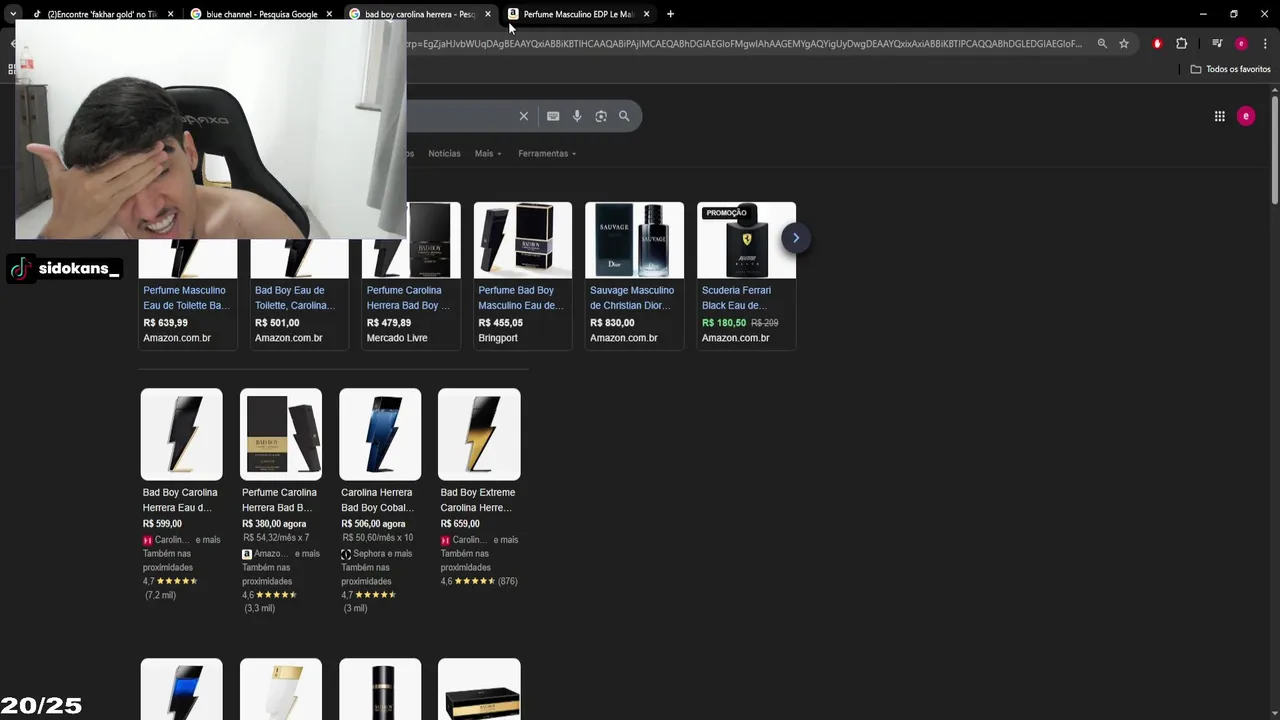Open Perfume Carolina Herrera R$ 380,00 product
Viewport: 1280px width, 720px height.
[x=279, y=500]
